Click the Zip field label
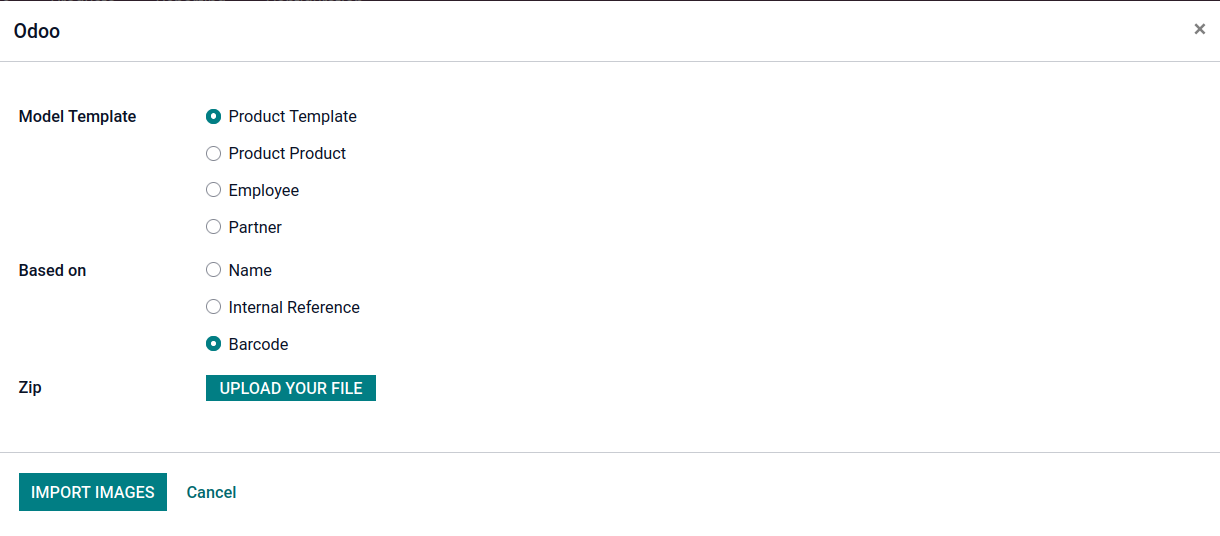The height and width of the screenshot is (536, 1220). (x=30, y=387)
